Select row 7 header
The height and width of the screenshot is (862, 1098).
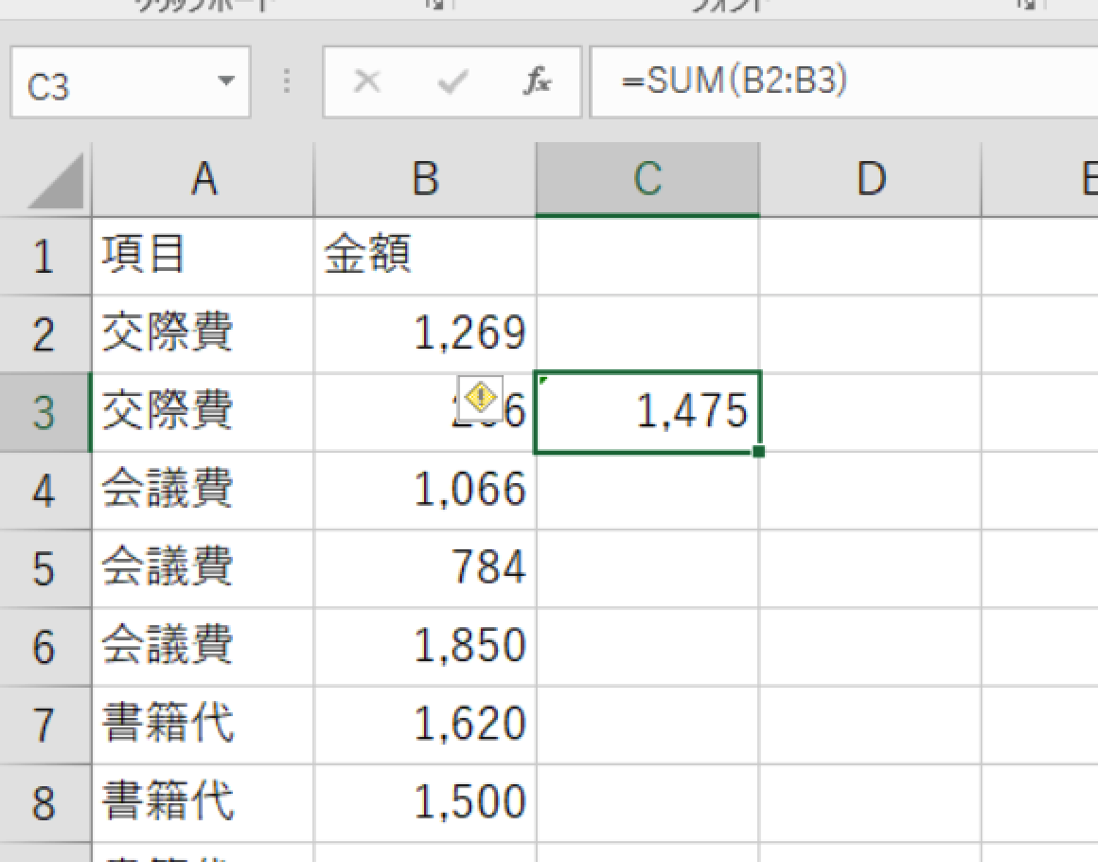coord(45,725)
